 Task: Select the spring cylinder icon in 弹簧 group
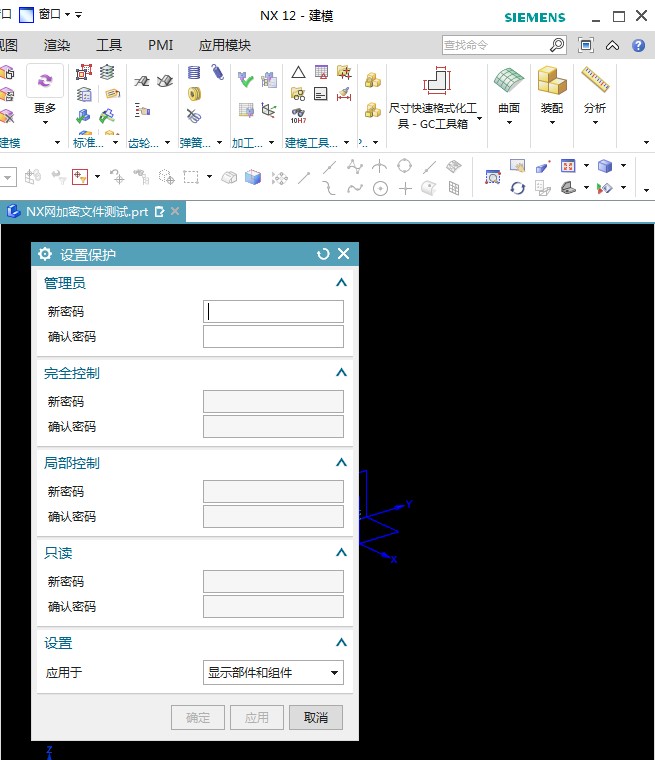(x=194, y=73)
